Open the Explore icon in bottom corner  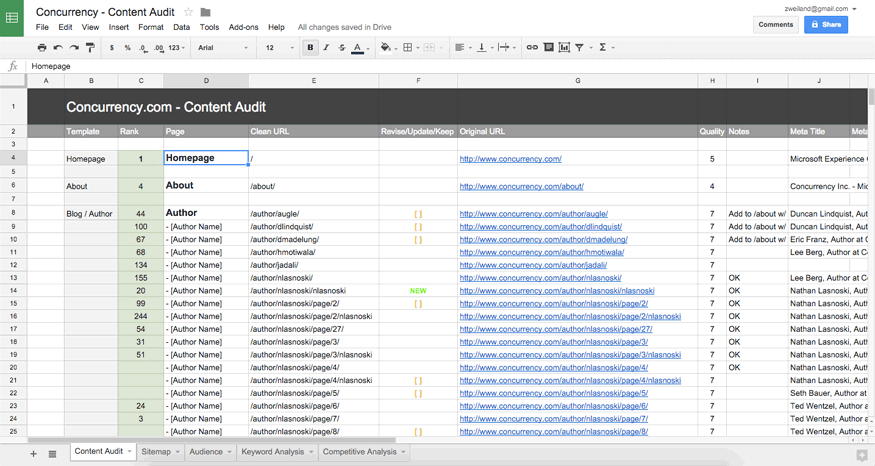861,455
